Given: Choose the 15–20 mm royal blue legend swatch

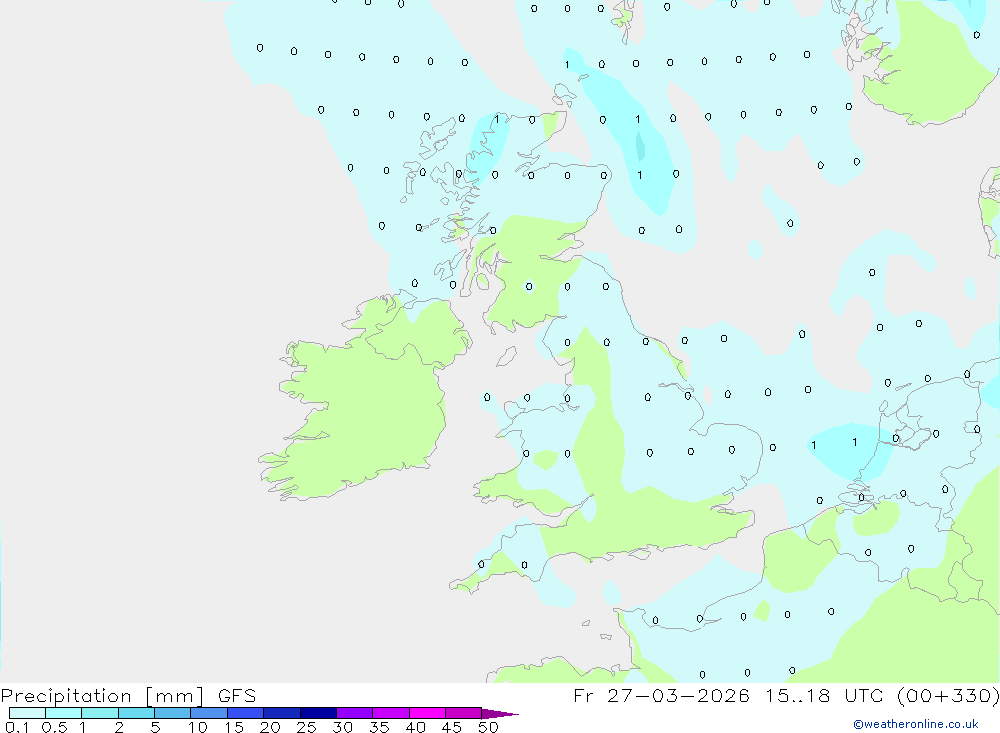Looking at the screenshot, I should pyautogui.click(x=246, y=713).
